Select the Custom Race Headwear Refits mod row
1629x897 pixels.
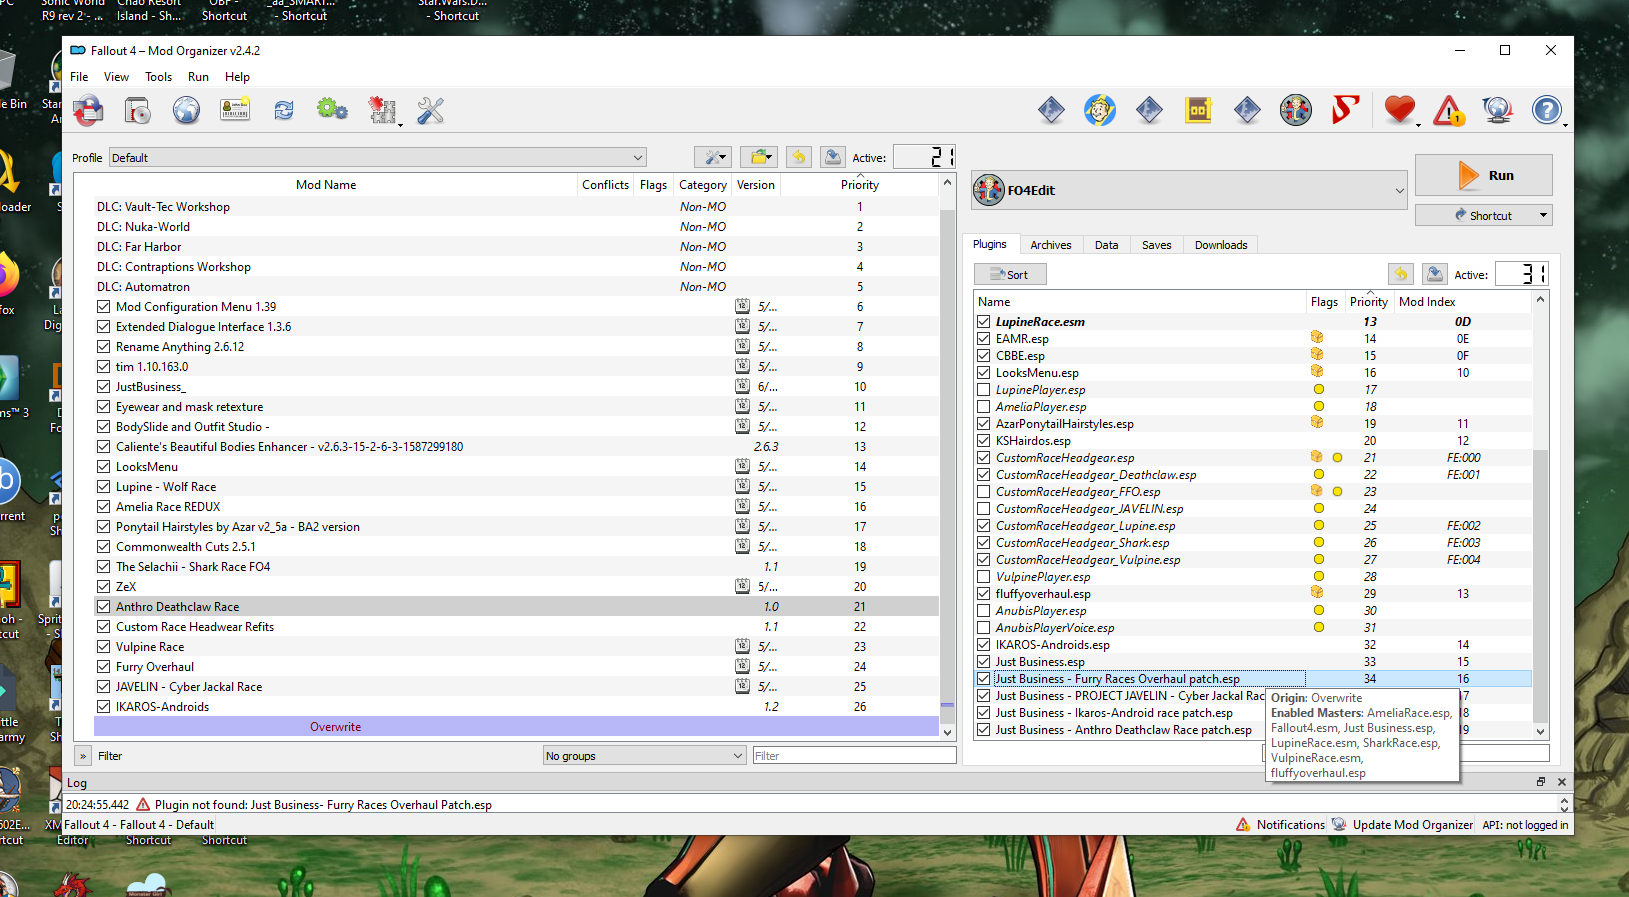click(x=516, y=627)
